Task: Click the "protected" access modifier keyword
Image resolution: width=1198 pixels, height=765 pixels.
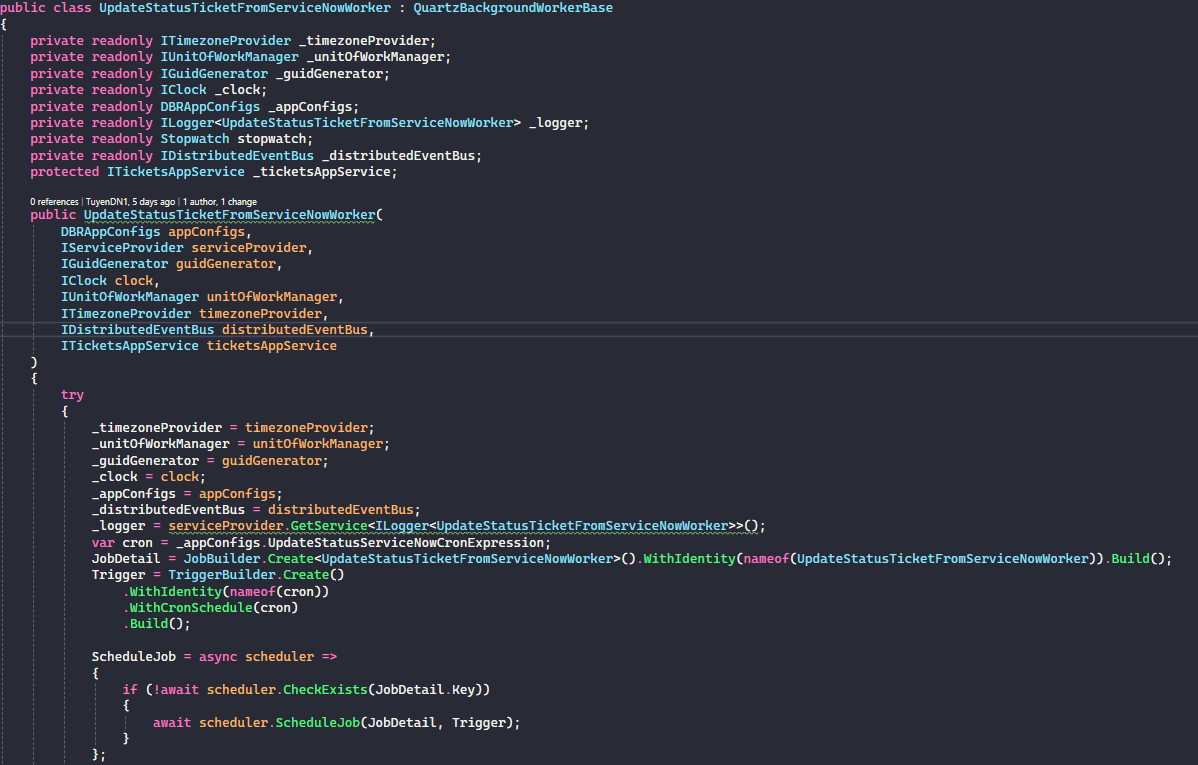Action: pyautogui.click(x=64, y=172)
